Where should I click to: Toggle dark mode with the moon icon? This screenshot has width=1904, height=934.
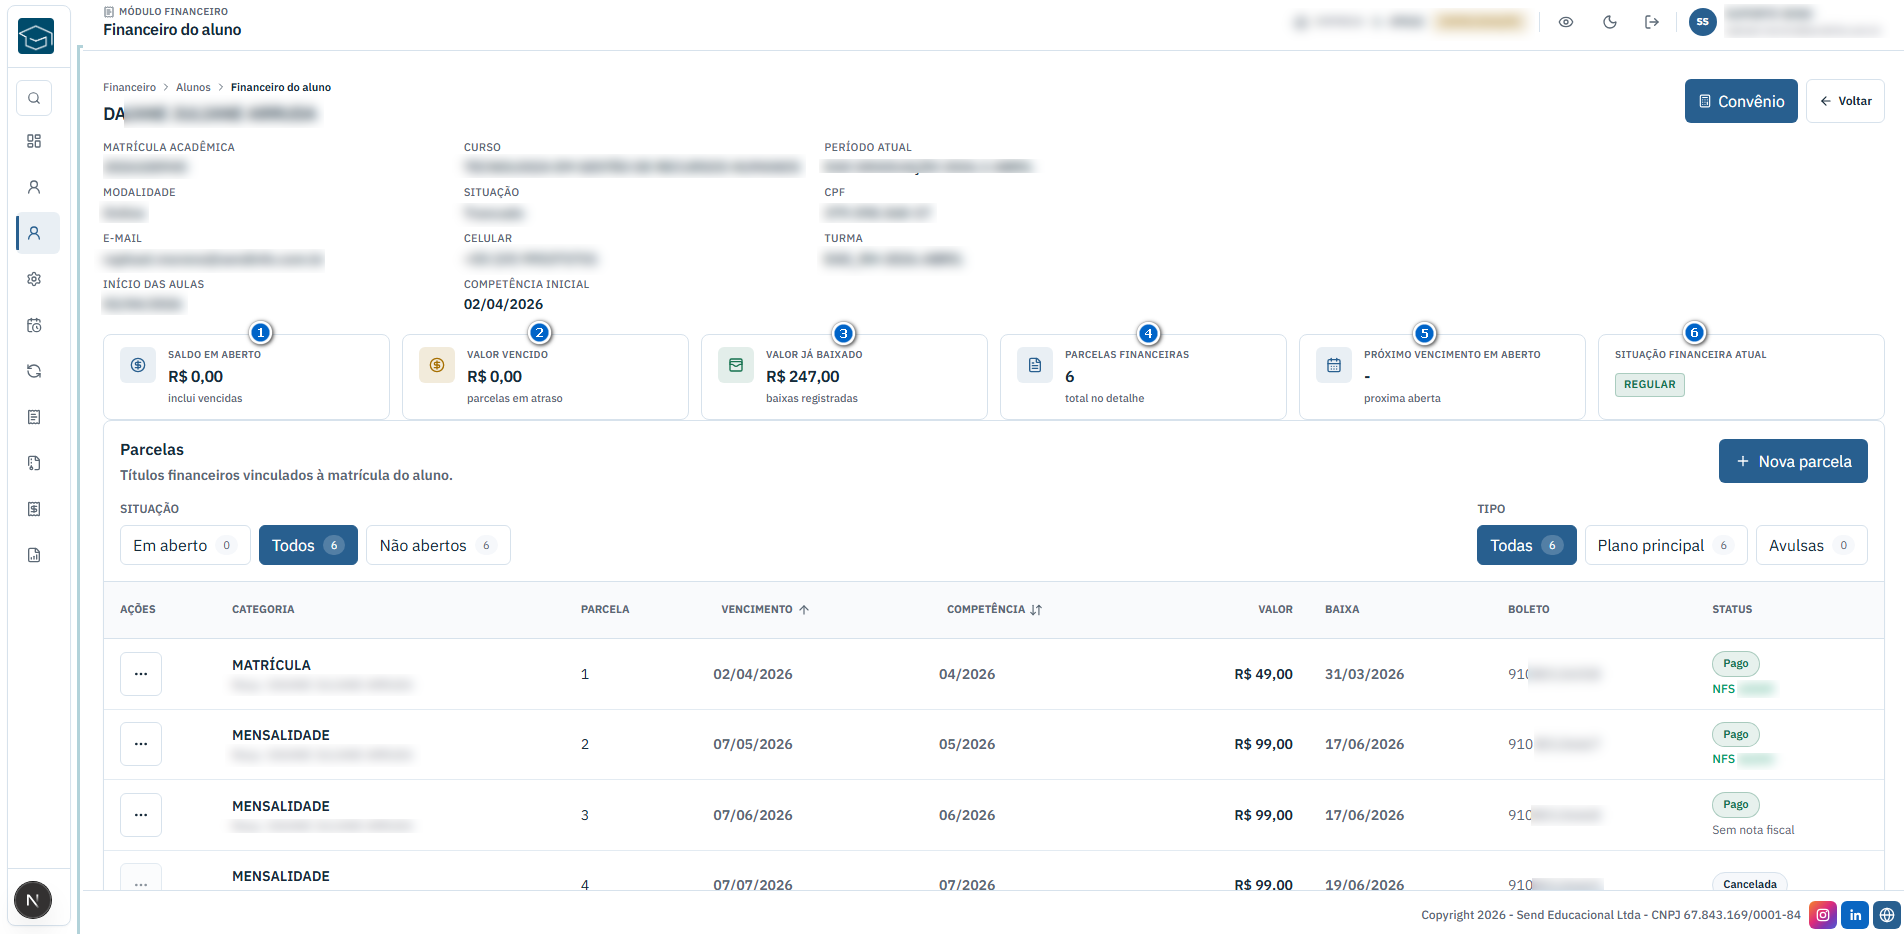(1610, 22)
